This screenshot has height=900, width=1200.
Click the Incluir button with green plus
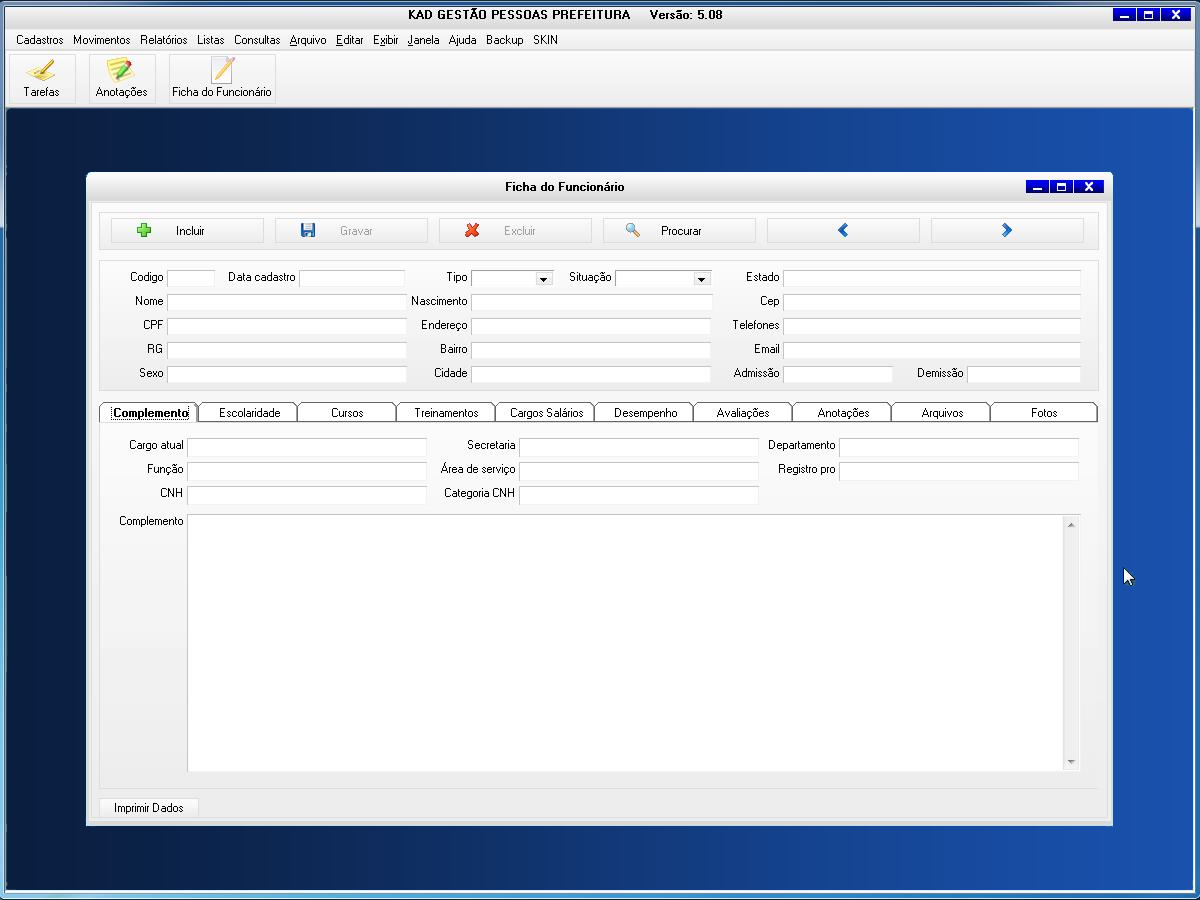click(x=187, y=231)
